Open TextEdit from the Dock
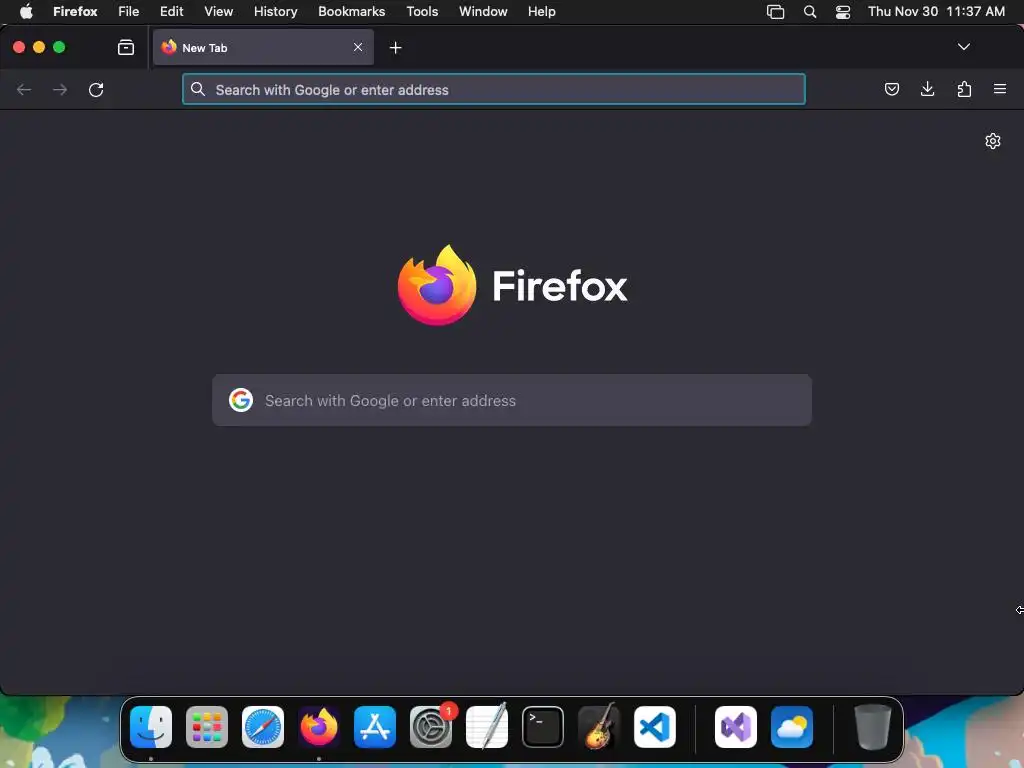Screen dimensions: 1024x768 click(487, 726)
